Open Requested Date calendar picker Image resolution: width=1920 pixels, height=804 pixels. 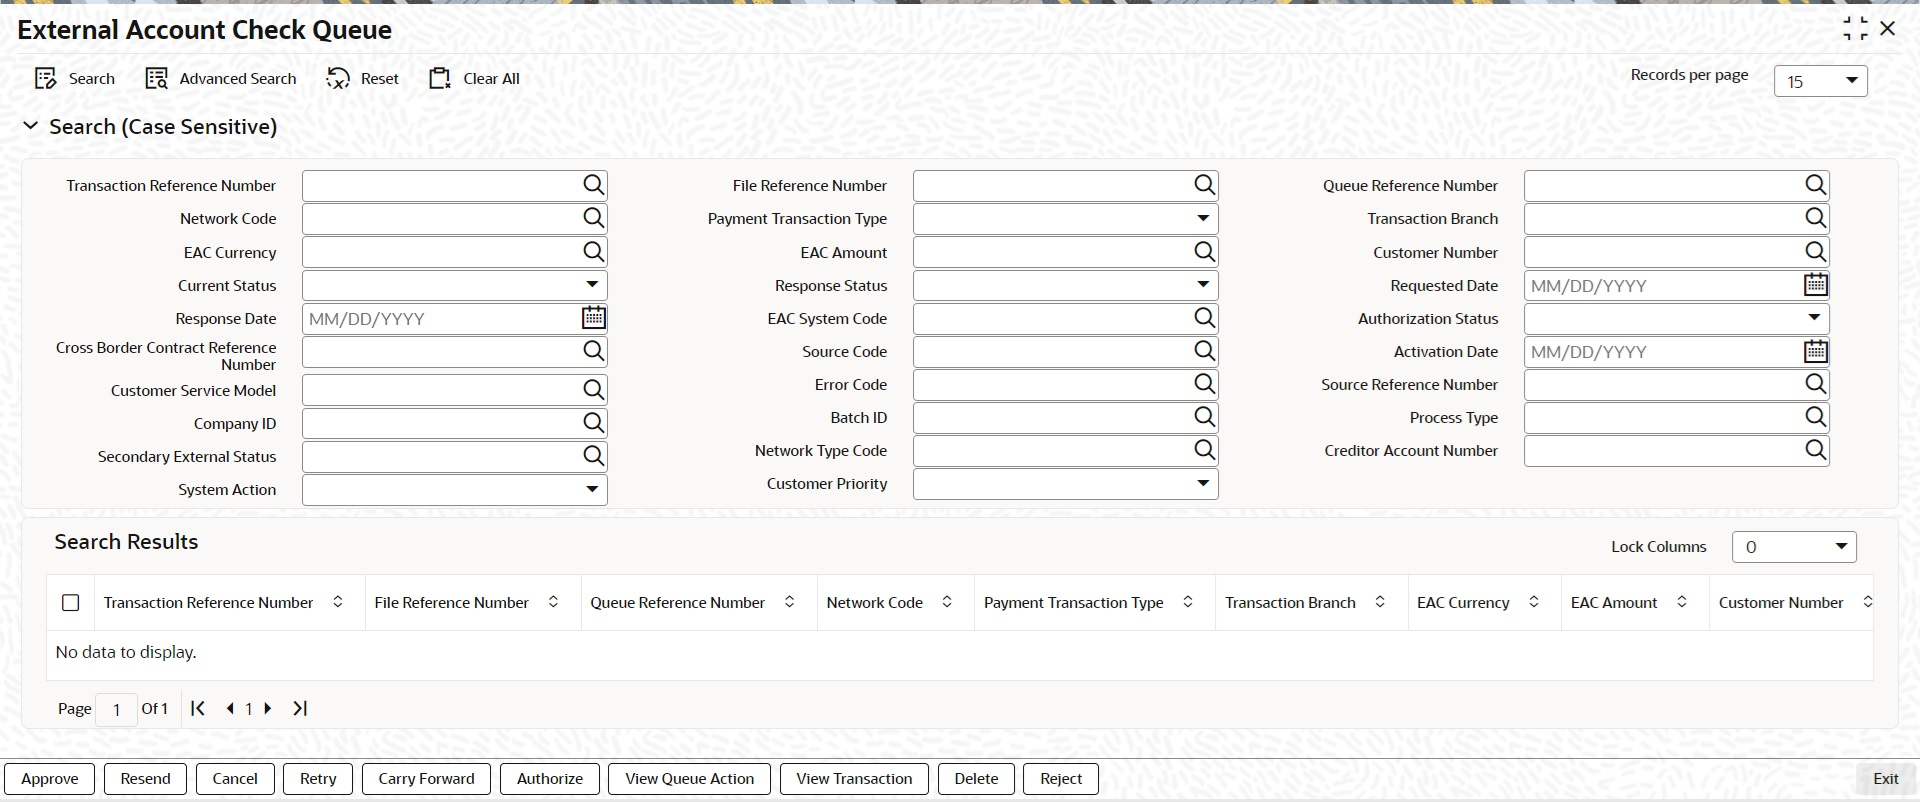(1816, 285)
